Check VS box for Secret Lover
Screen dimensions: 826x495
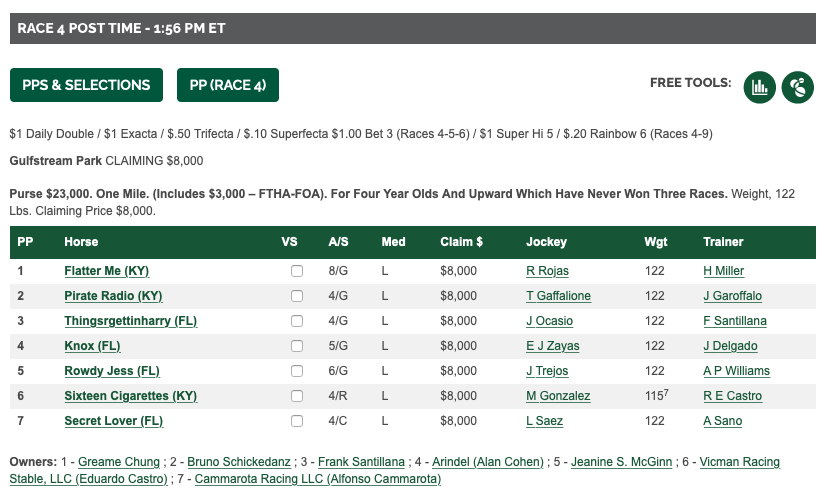point(297,421)
